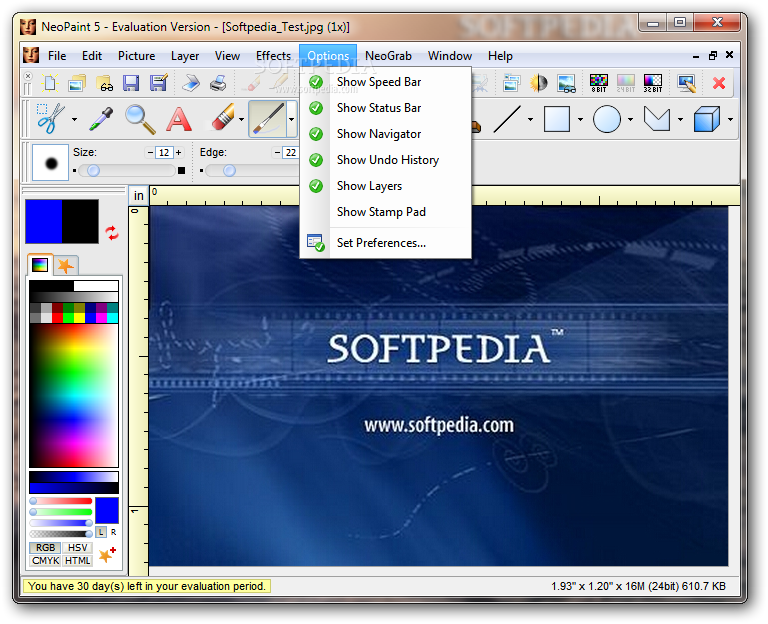The image size is (768, 624).
Task: Open the NeoGrab menu
Action: point(388,56)
